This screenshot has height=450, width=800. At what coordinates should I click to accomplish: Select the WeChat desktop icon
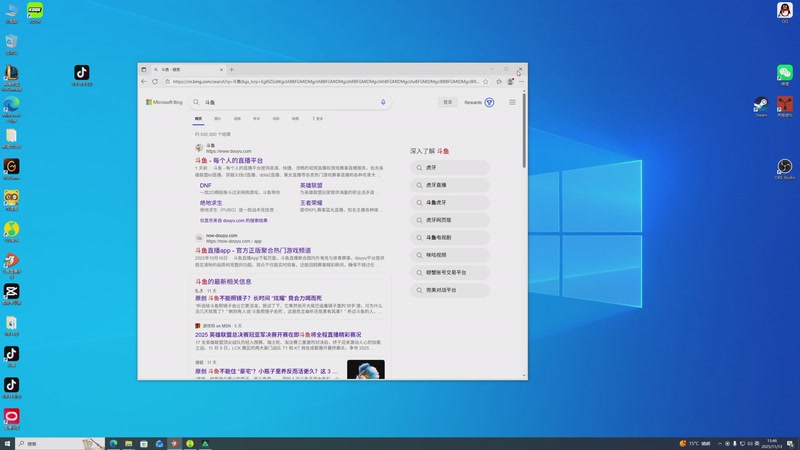point(785,75)
